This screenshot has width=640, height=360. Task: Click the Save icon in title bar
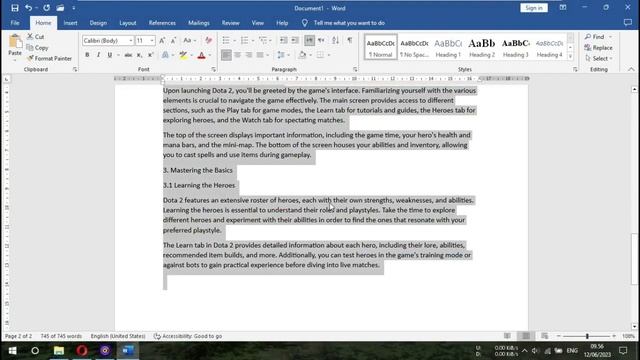click(15, 8)
